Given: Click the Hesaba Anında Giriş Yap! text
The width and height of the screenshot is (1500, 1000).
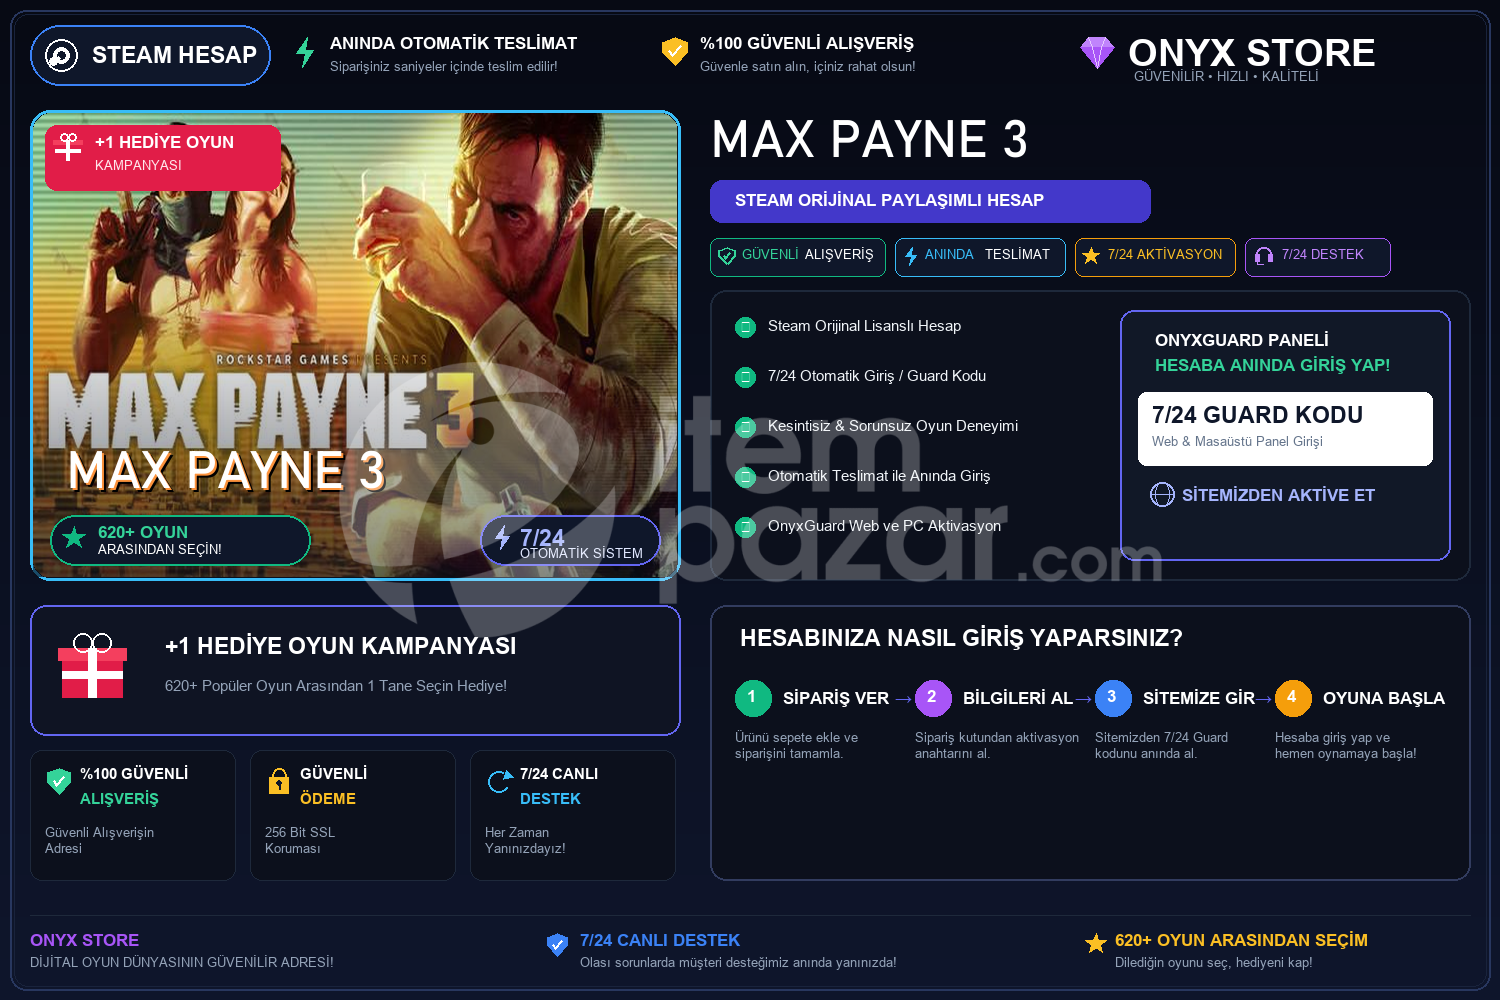Looking at the screenshot, I should tap(1273, 365).
